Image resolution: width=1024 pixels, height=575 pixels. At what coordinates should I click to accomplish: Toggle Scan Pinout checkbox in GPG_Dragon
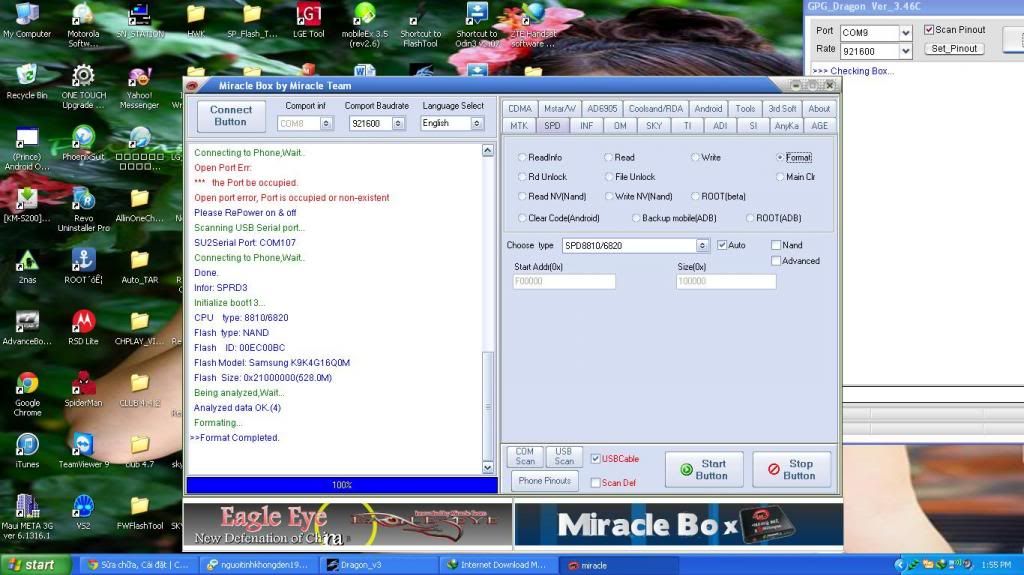929,29
